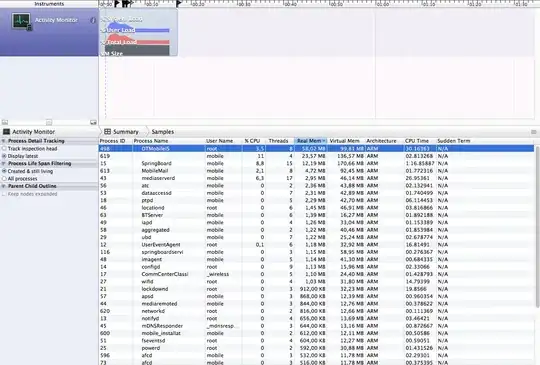Select process ID 619 row
Viewport: 540px width, 365px height.
coord(316,156)
